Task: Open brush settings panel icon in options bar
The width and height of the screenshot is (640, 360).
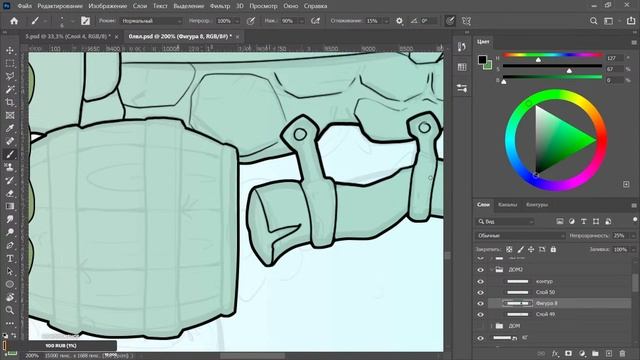Action: (x=85, y=21)
